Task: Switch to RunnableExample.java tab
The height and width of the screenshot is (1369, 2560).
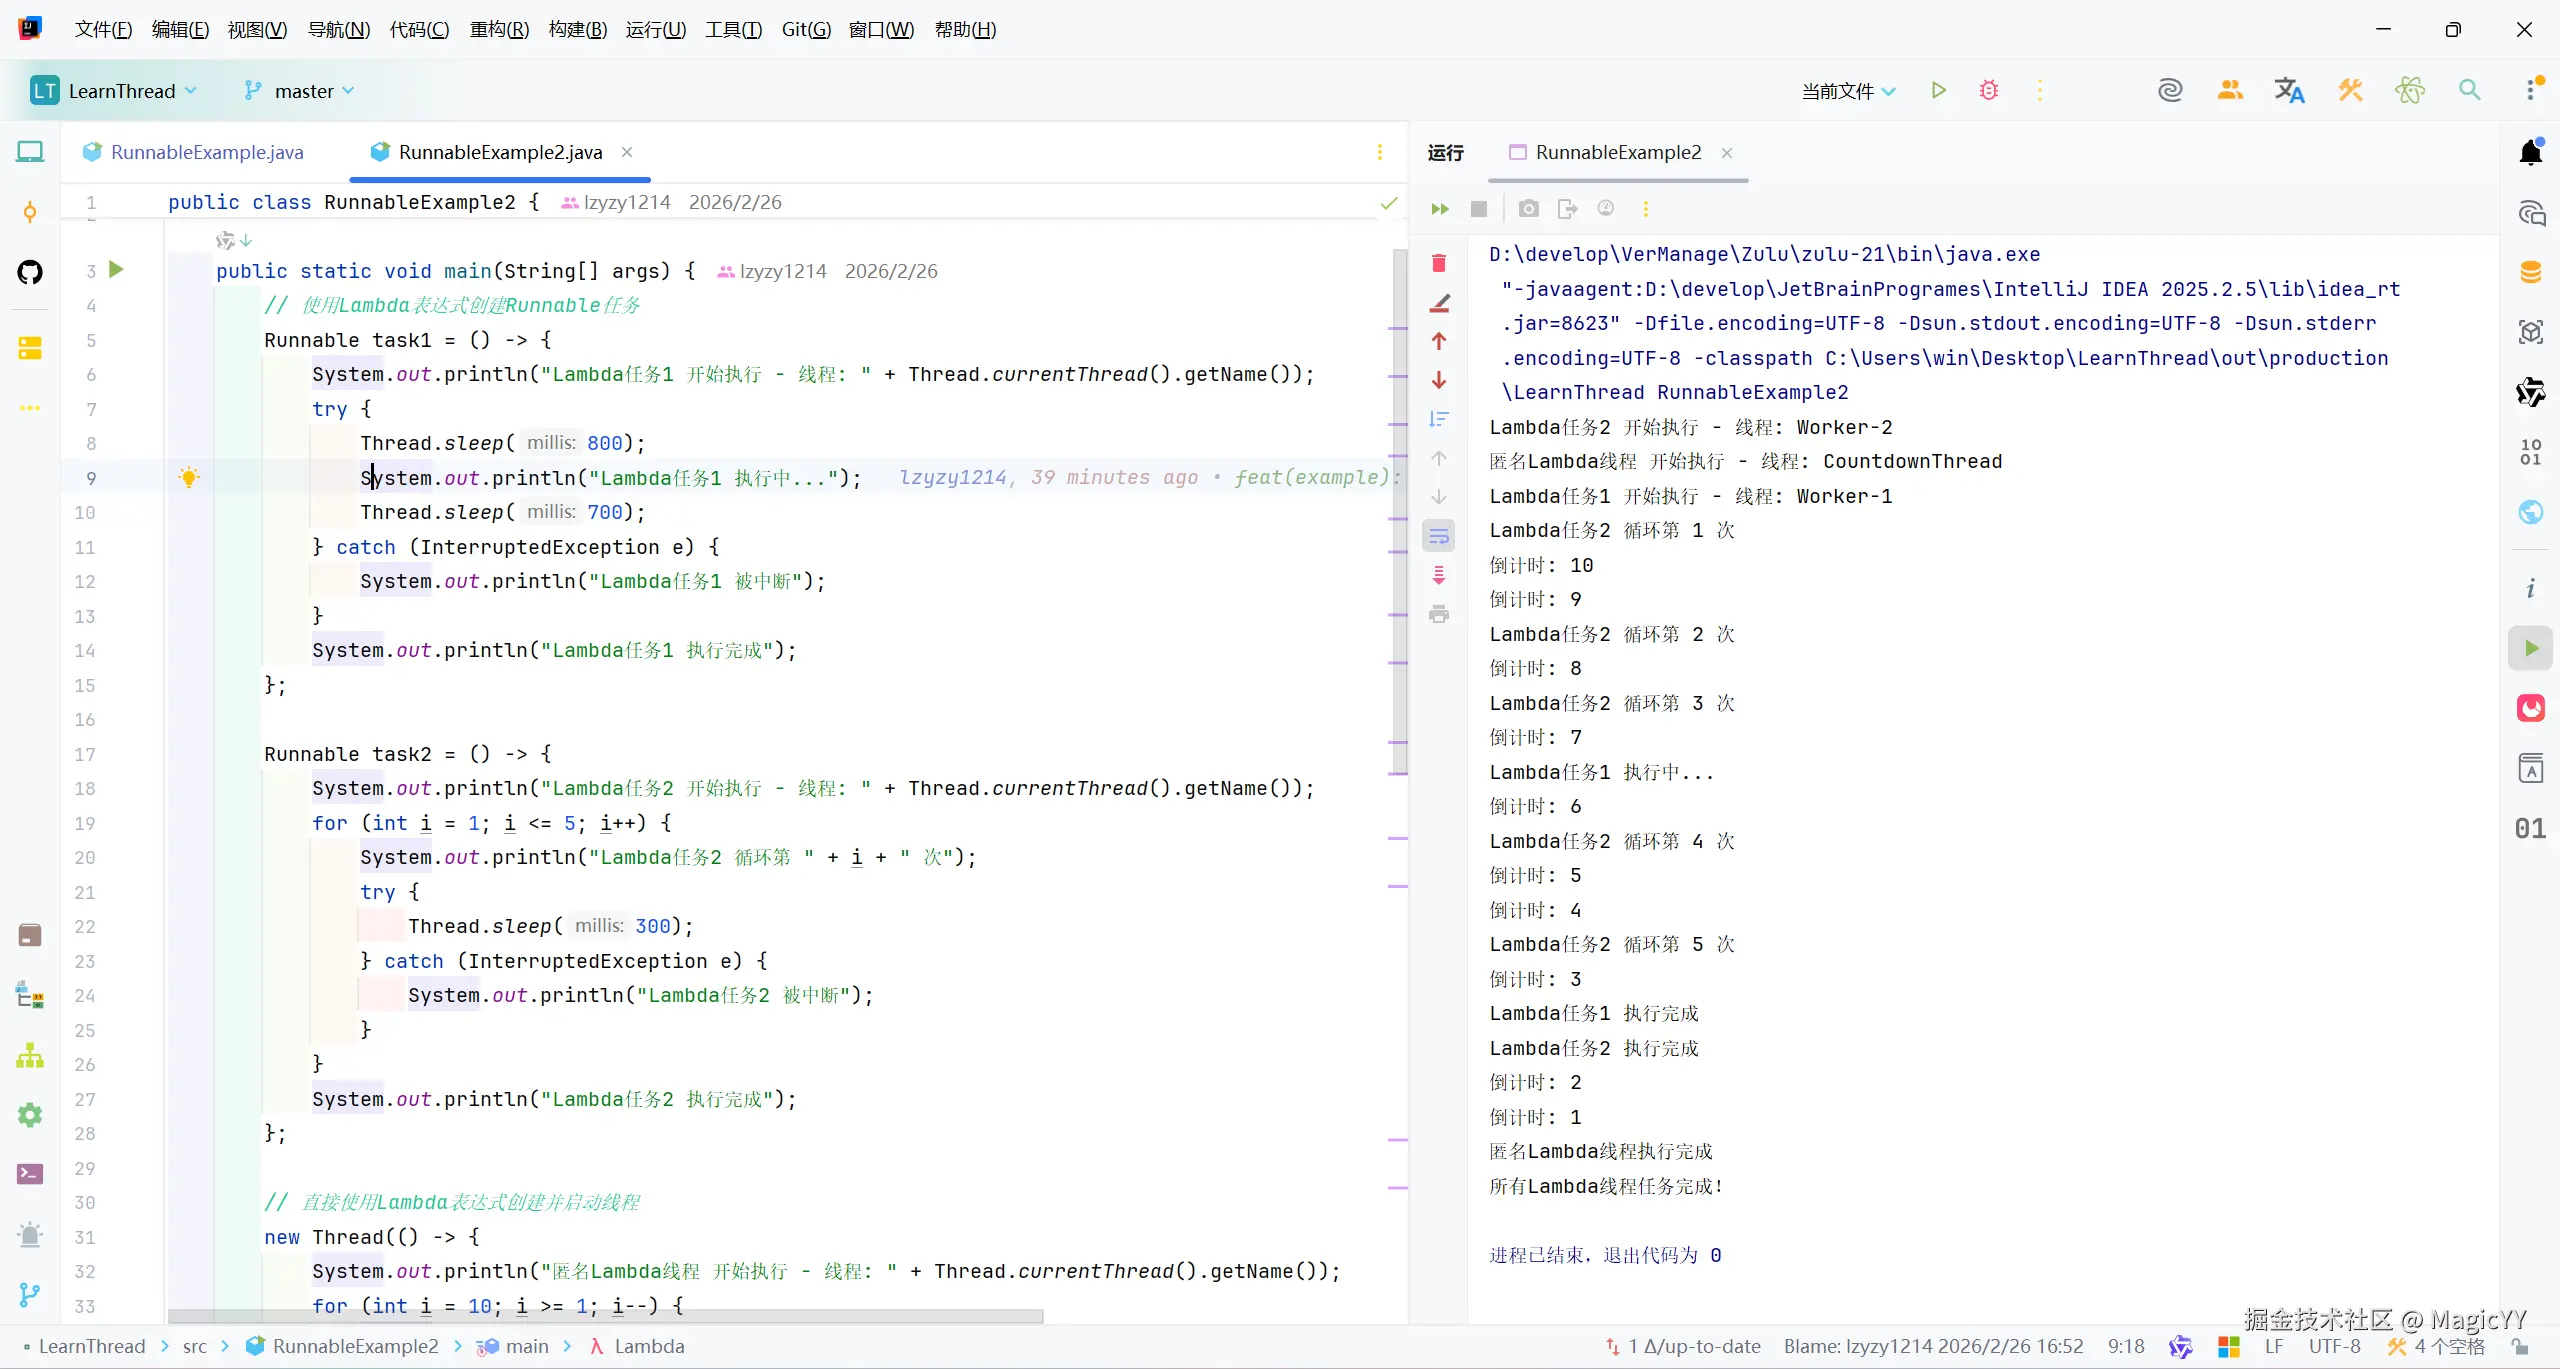Action: (x=206, y=152)
